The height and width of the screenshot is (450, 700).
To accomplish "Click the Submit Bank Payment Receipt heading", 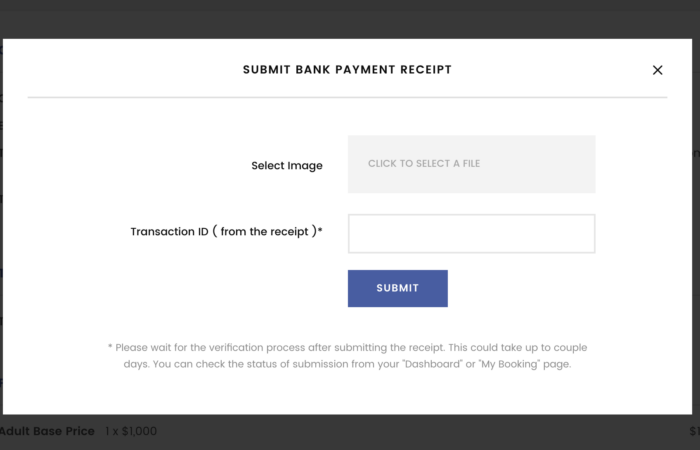I will [x=347, y=70].
